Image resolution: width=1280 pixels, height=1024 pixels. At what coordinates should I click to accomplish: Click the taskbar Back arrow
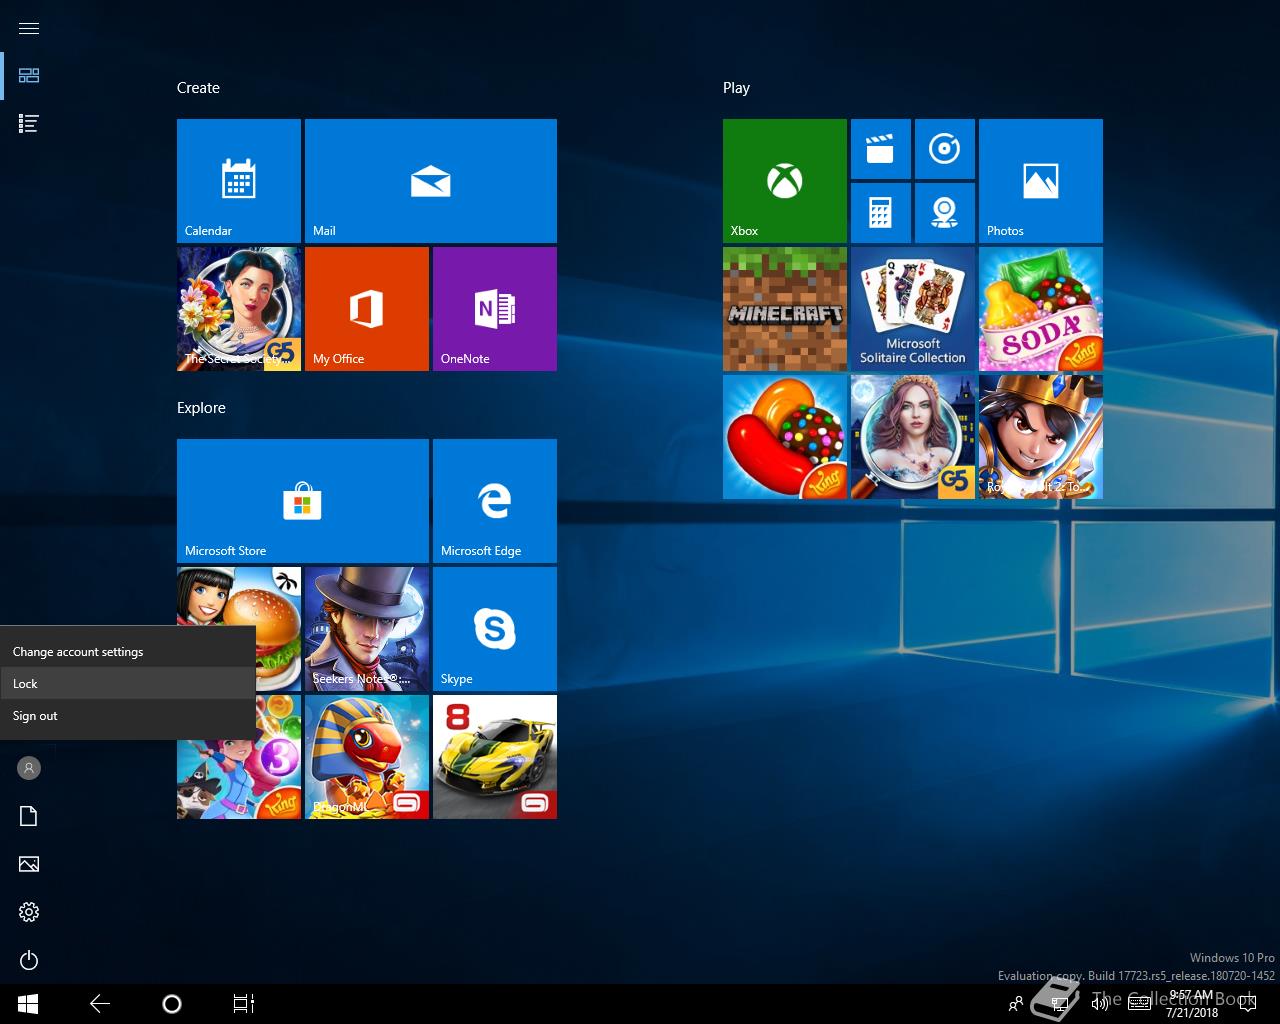(x=100, y=1004)
